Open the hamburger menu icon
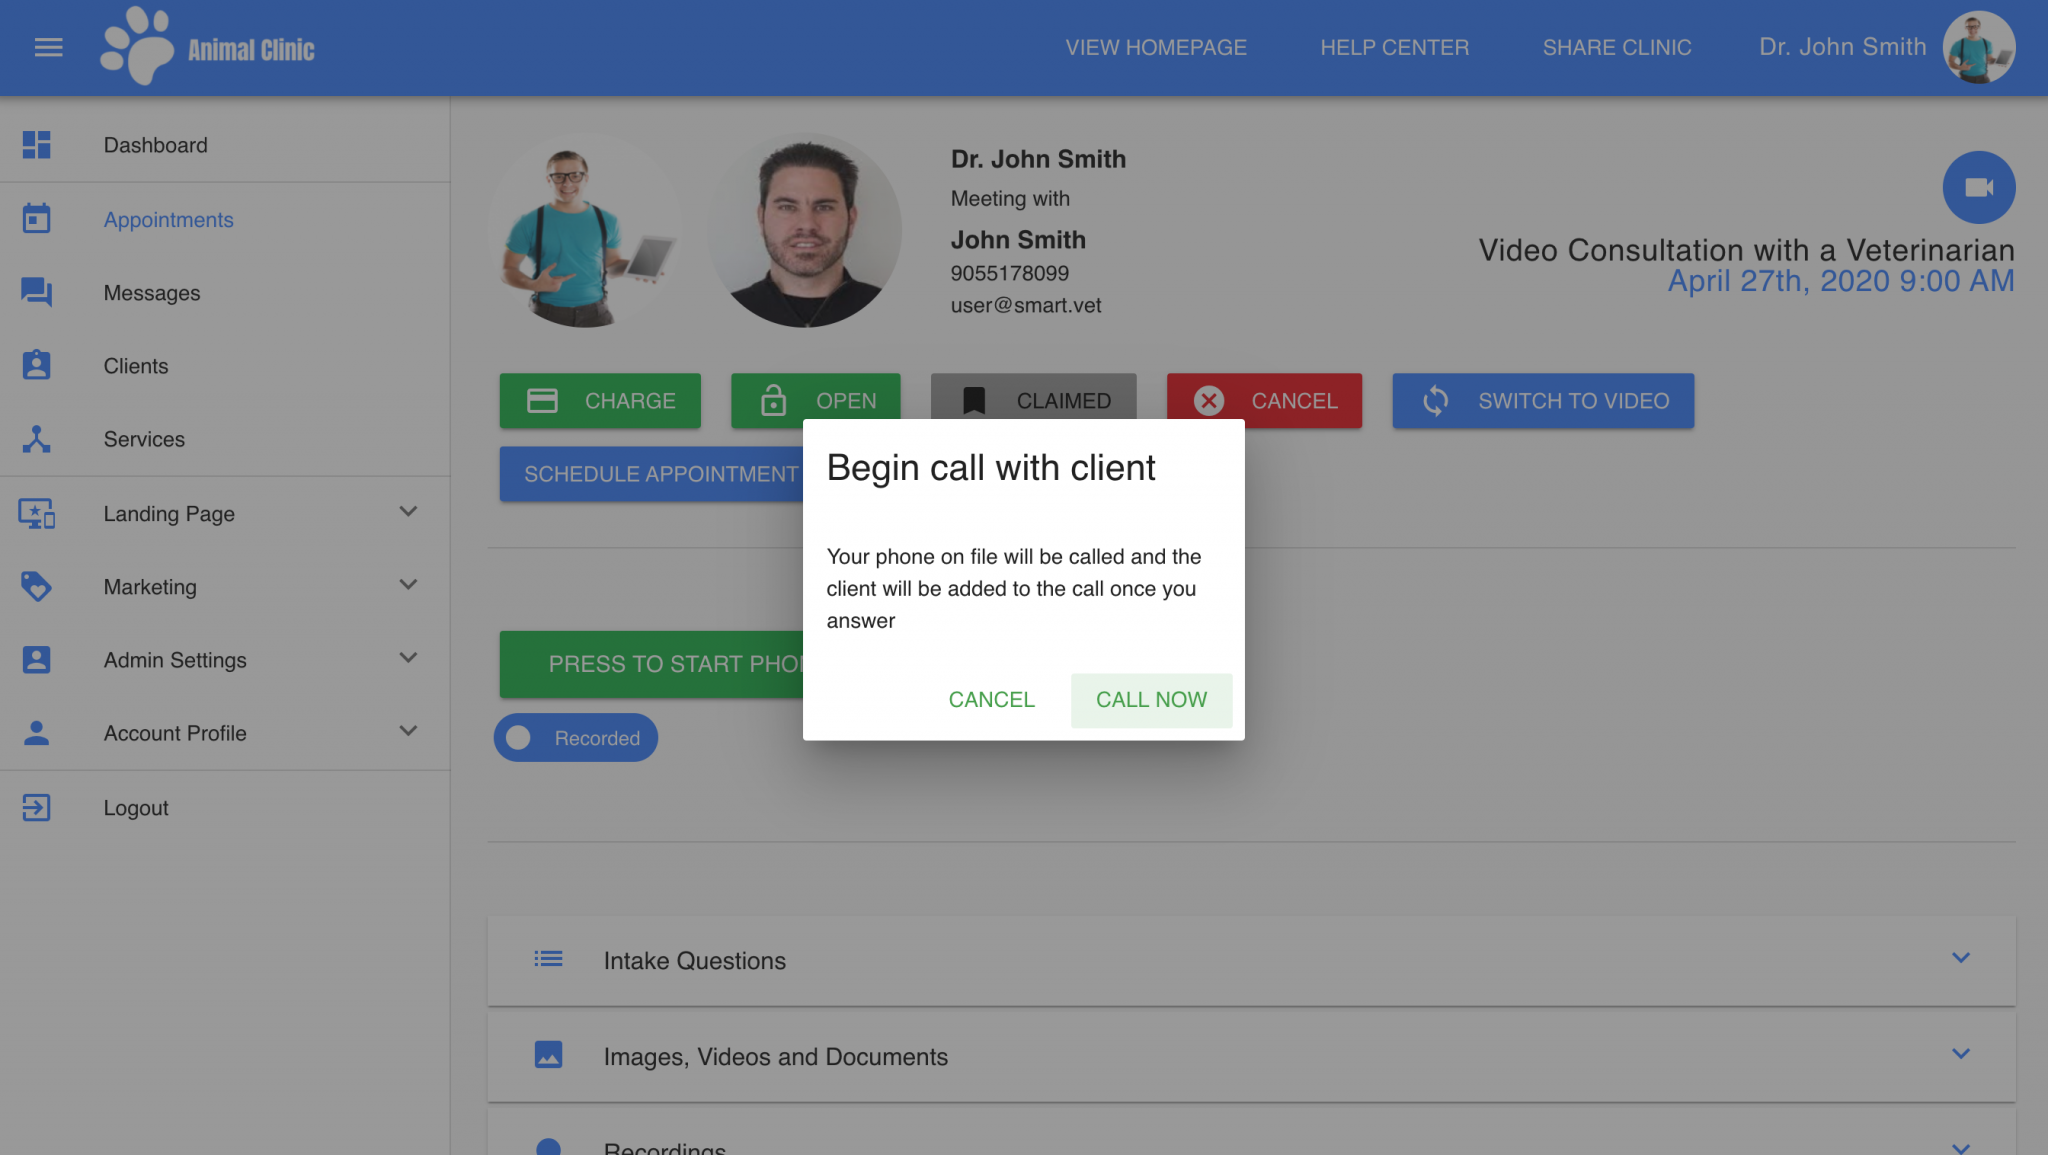The image size is (2048, 1155). pos(47,47)
